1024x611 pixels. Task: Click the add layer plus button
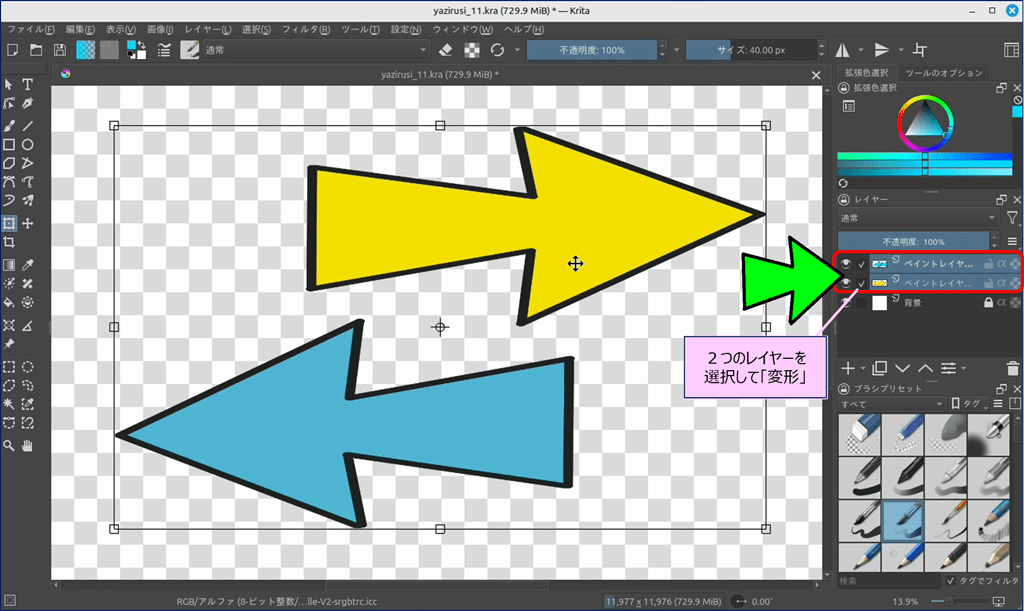click(847, 369)
